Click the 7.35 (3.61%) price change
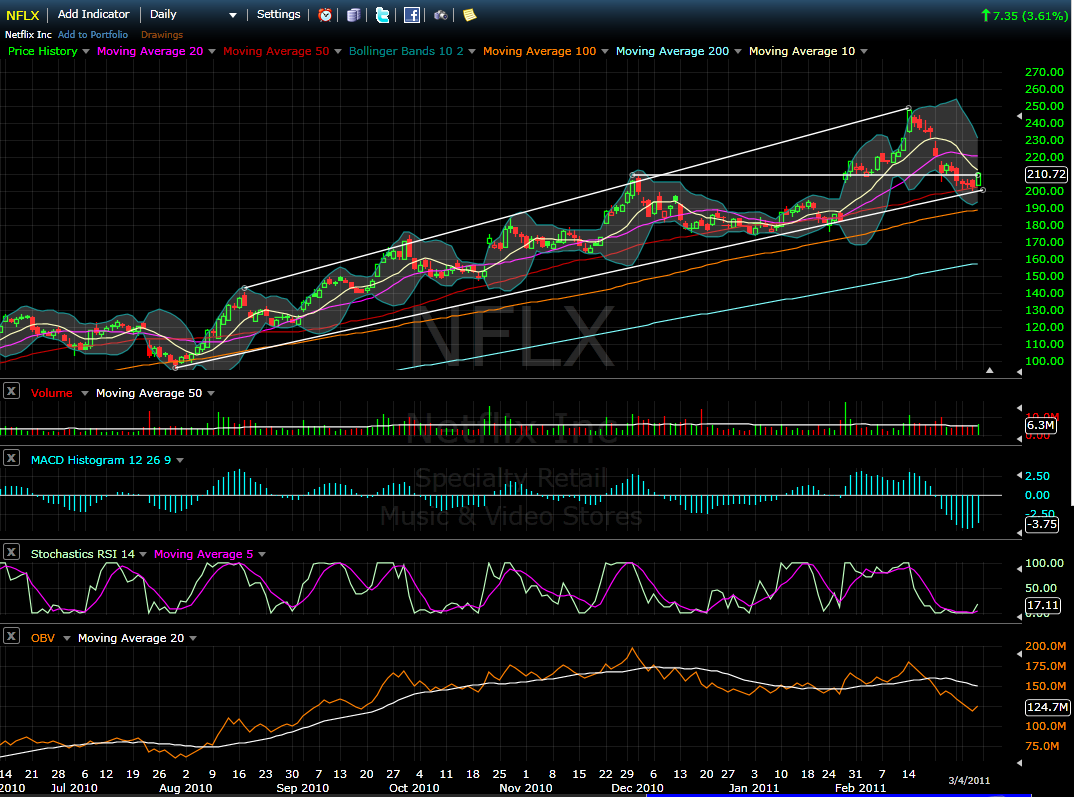1074x797 pixels. pyautogui.click(x=1024, y=16)
